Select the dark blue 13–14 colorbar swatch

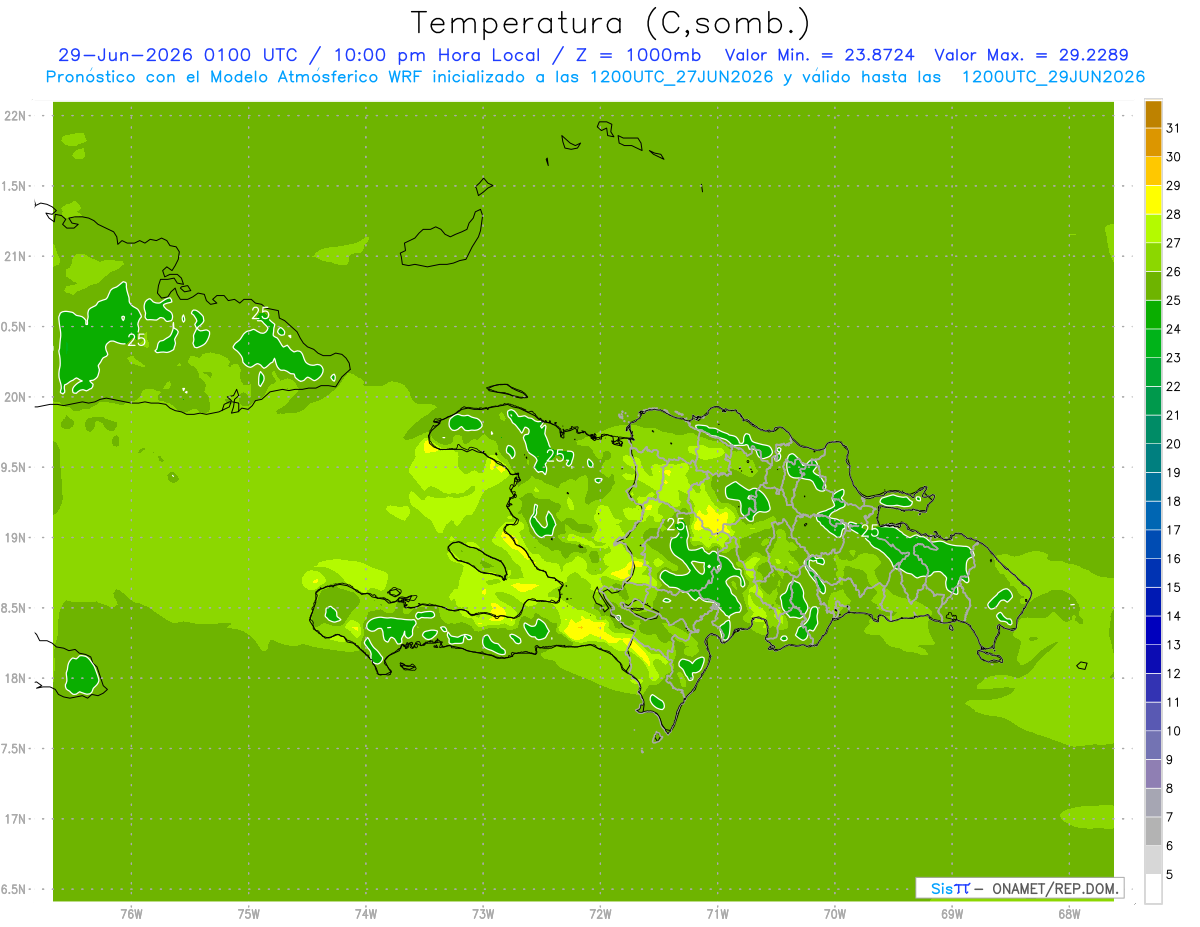click(x=1153, y=630)
